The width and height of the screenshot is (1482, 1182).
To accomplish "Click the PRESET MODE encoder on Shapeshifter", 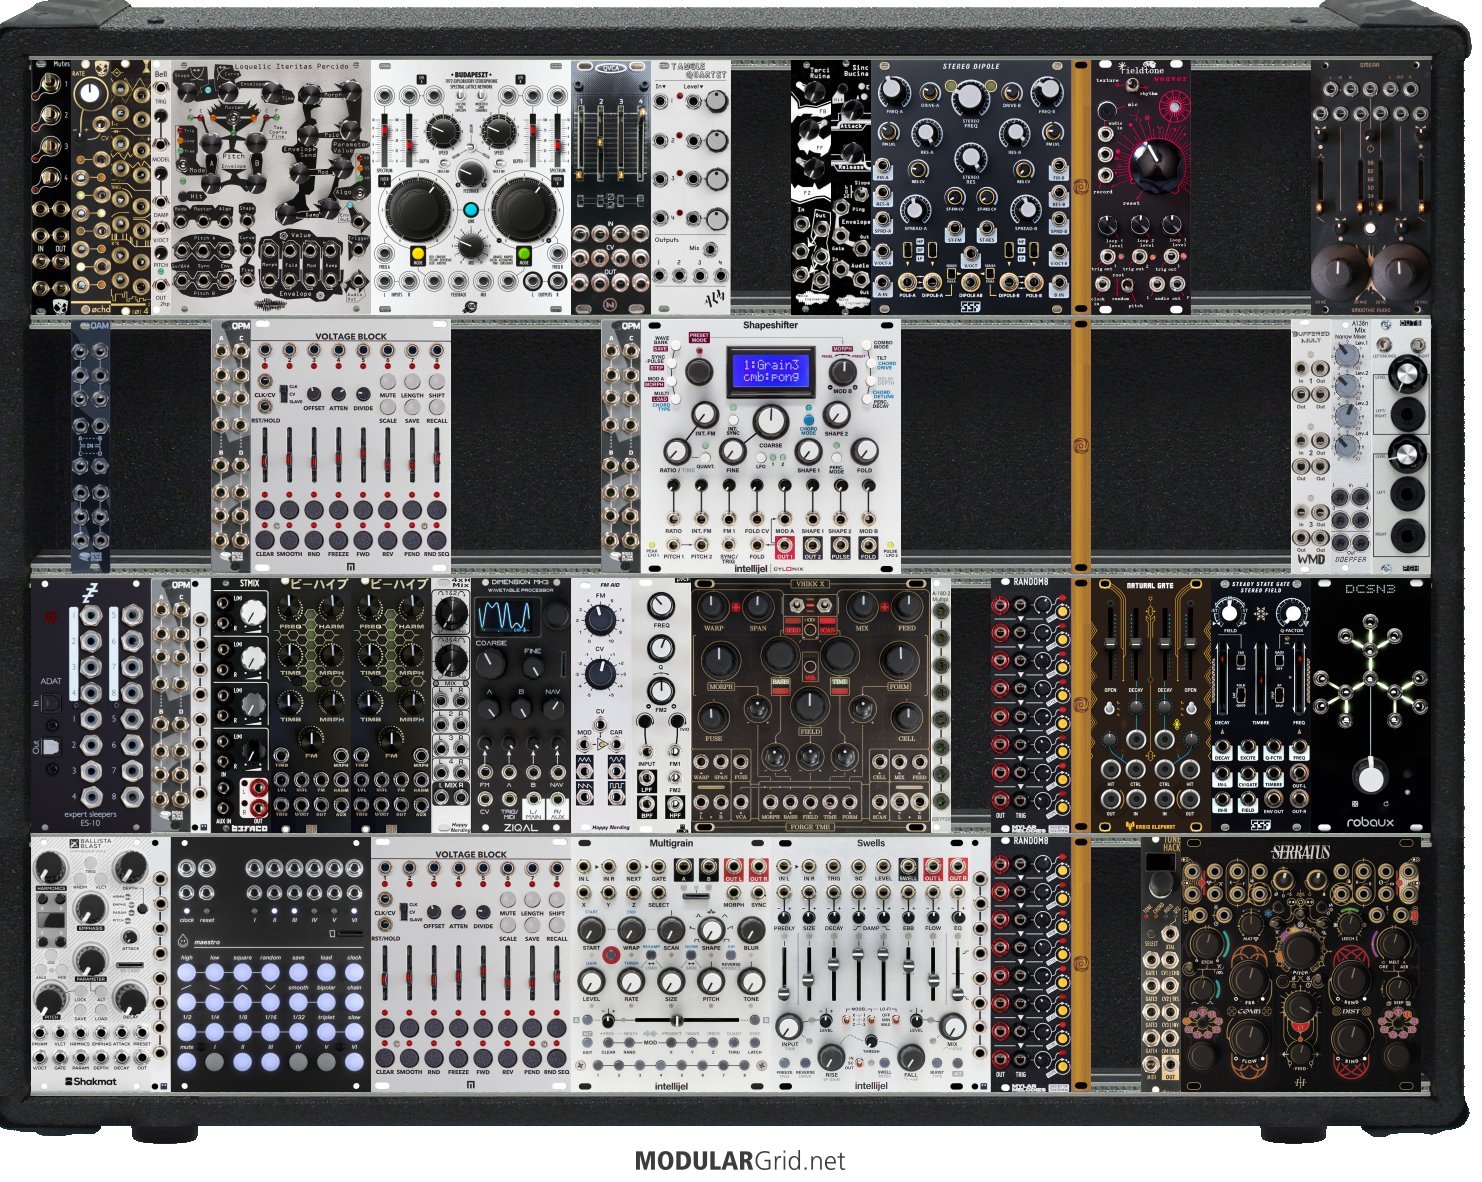I will [700, 373].
